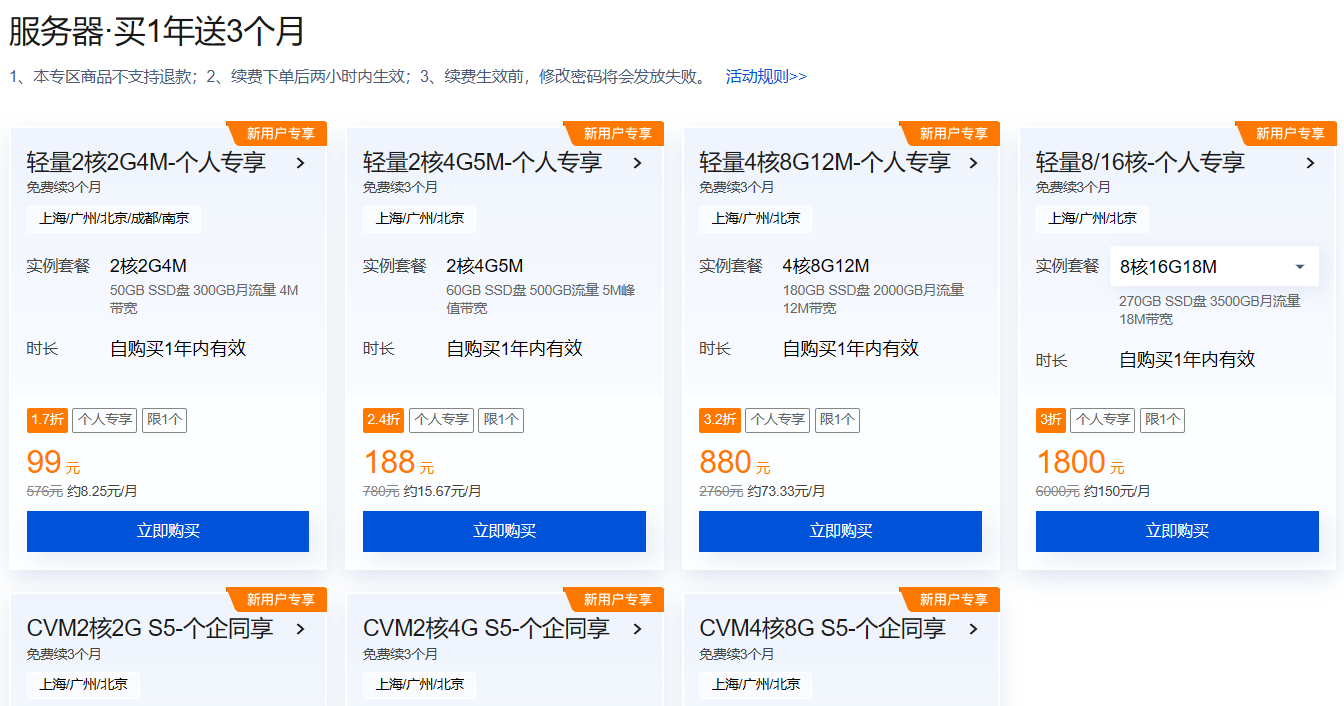Click the struck-through 6000元 original price
The width and height of the screenshot is (1344, 706).
click(x=1058, y=491)
